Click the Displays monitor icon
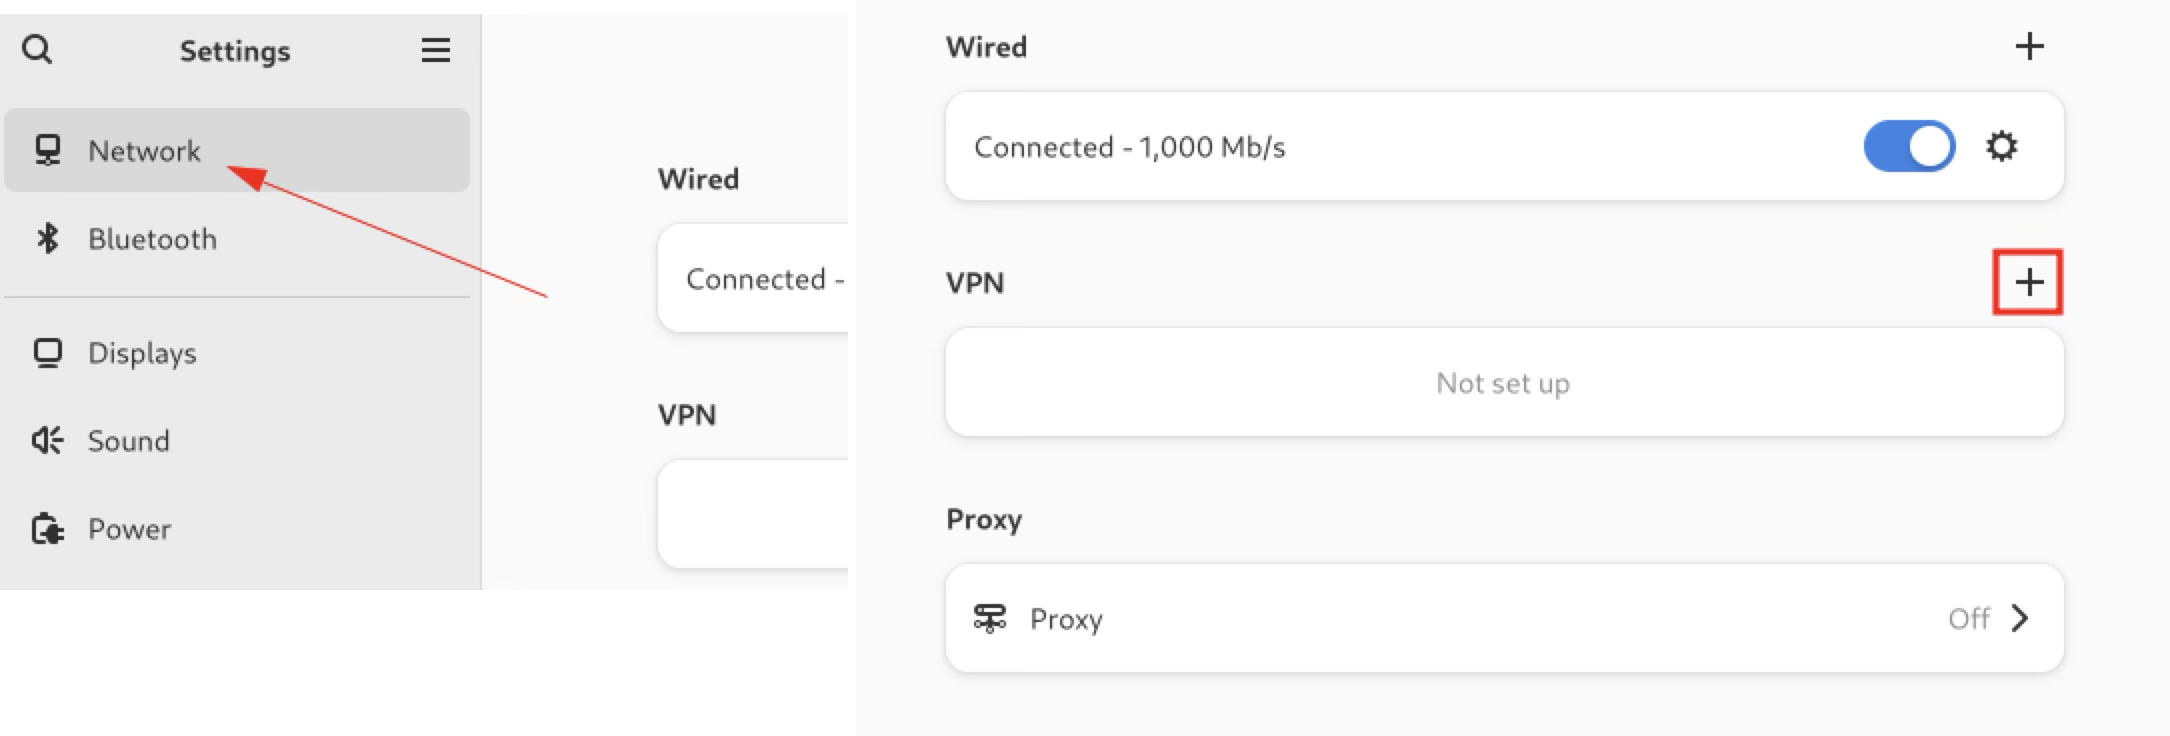The height and width of the screenshot is (736, 2170). 47,352
